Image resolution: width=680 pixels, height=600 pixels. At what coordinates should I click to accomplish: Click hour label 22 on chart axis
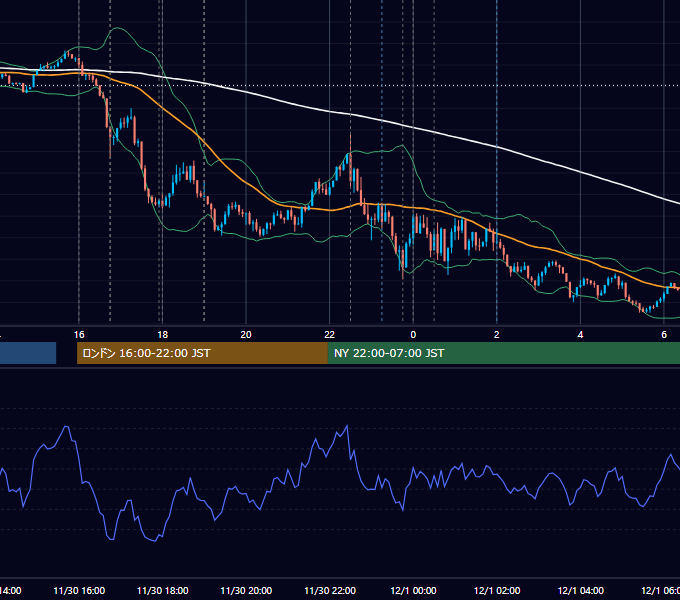point(330,335)
